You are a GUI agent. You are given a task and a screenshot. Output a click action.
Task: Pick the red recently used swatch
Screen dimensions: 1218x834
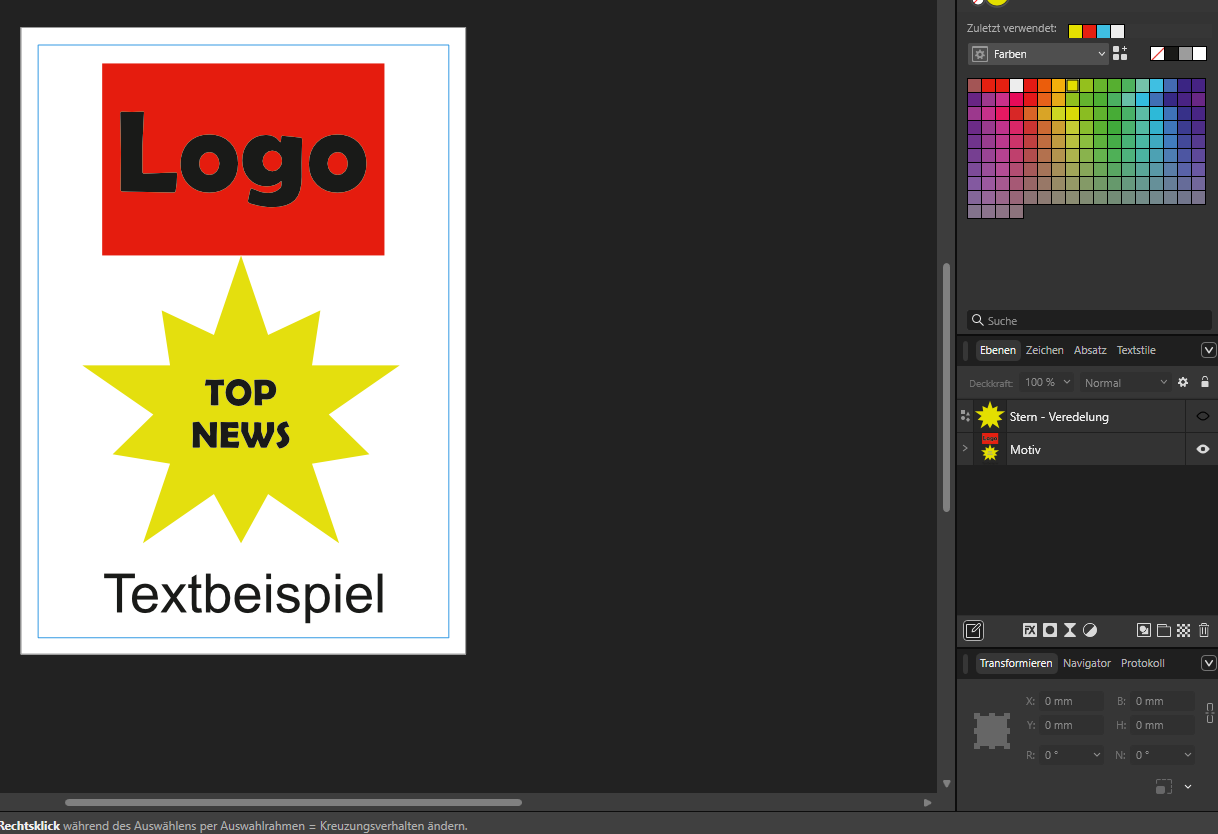[x=1089, y=31]
